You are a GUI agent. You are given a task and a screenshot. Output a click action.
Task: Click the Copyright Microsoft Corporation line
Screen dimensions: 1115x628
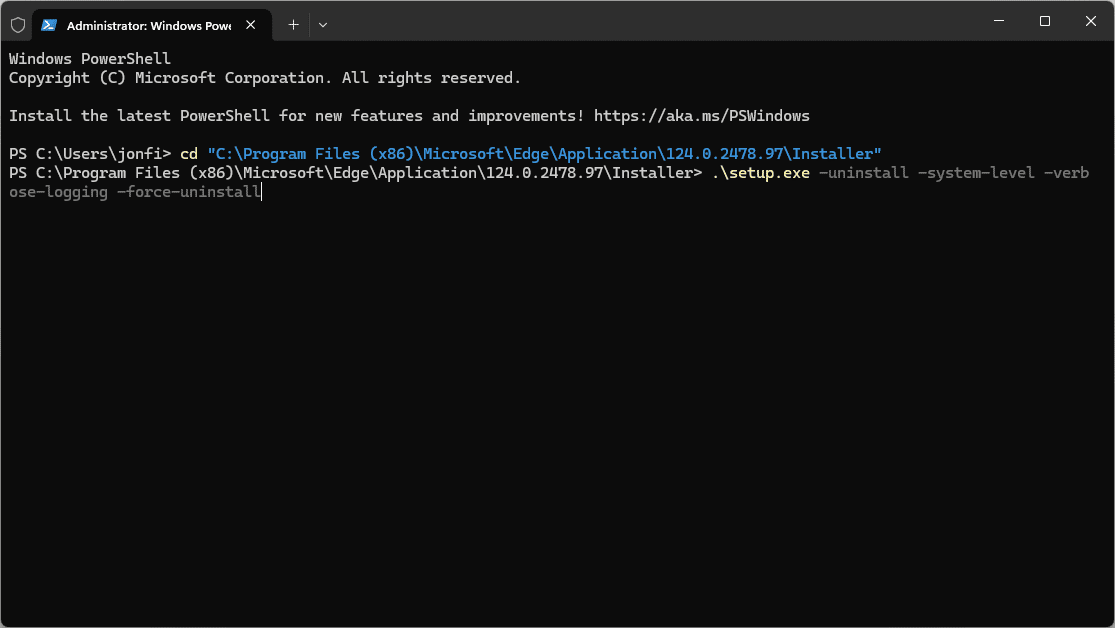[264, 78]
